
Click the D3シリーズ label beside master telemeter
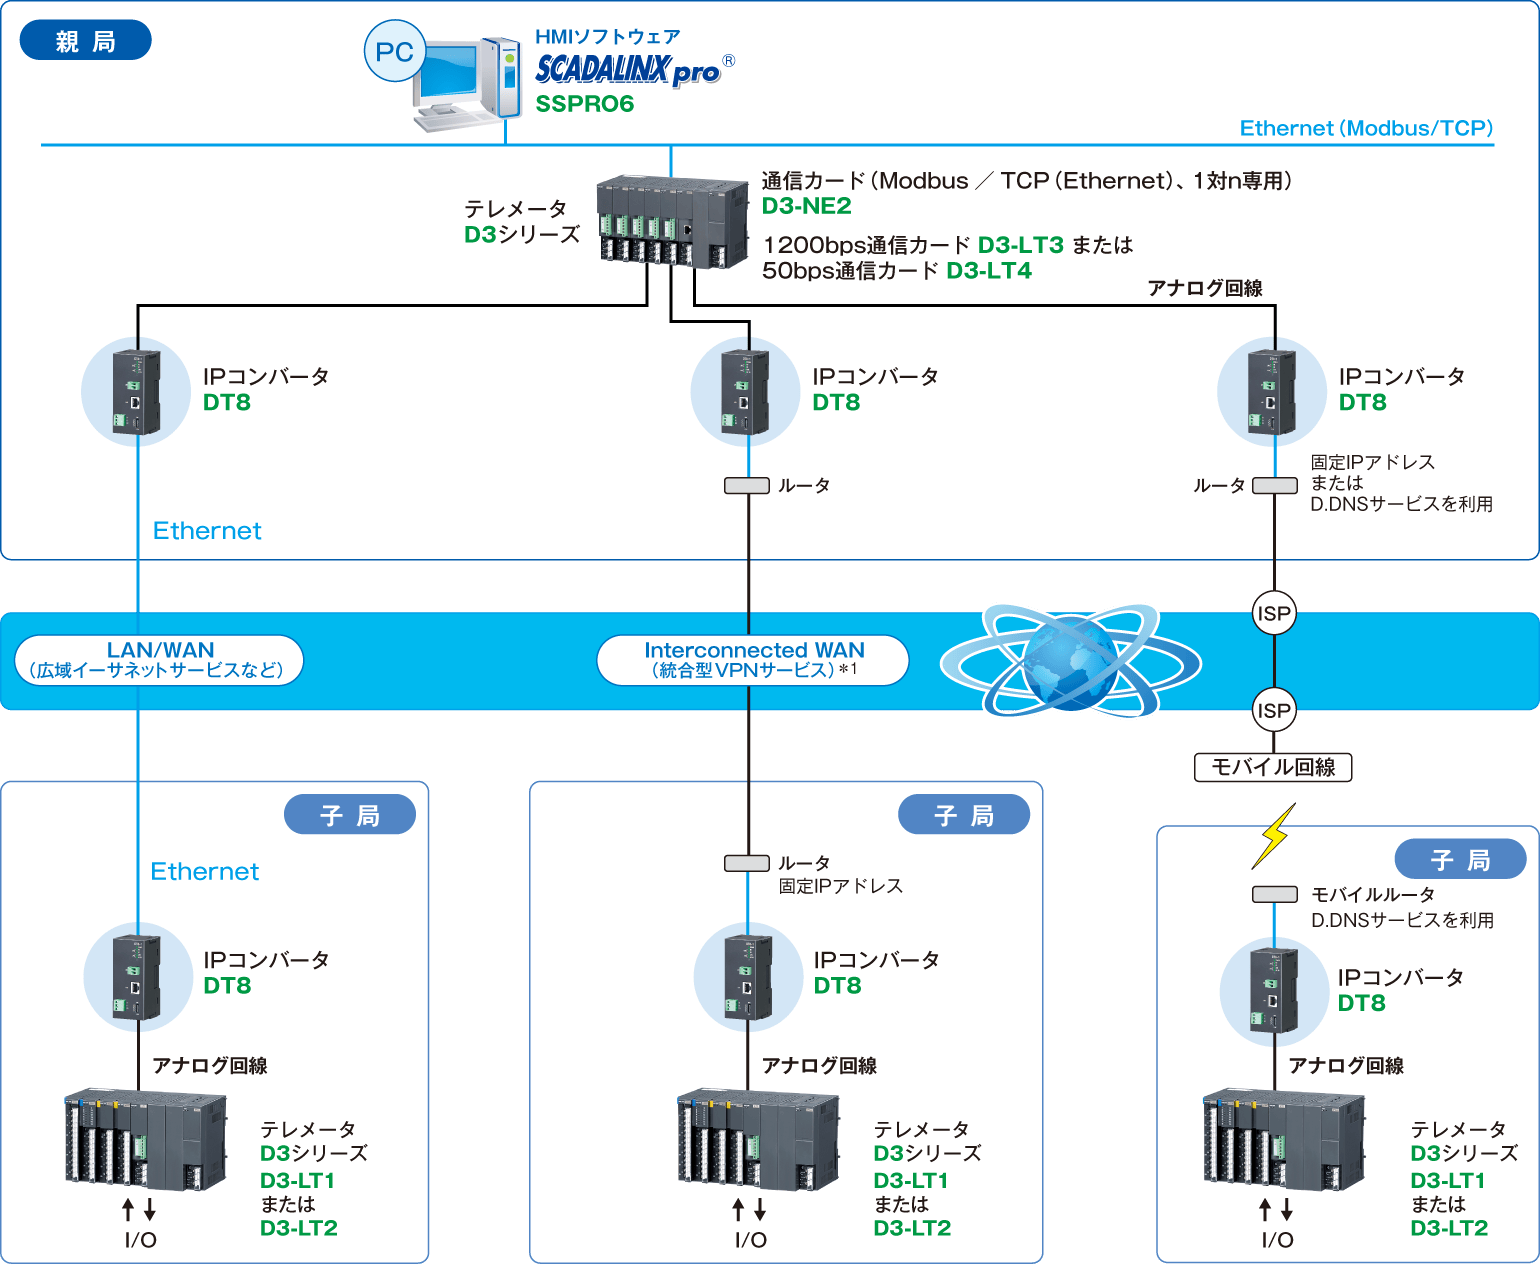point(522,234)
